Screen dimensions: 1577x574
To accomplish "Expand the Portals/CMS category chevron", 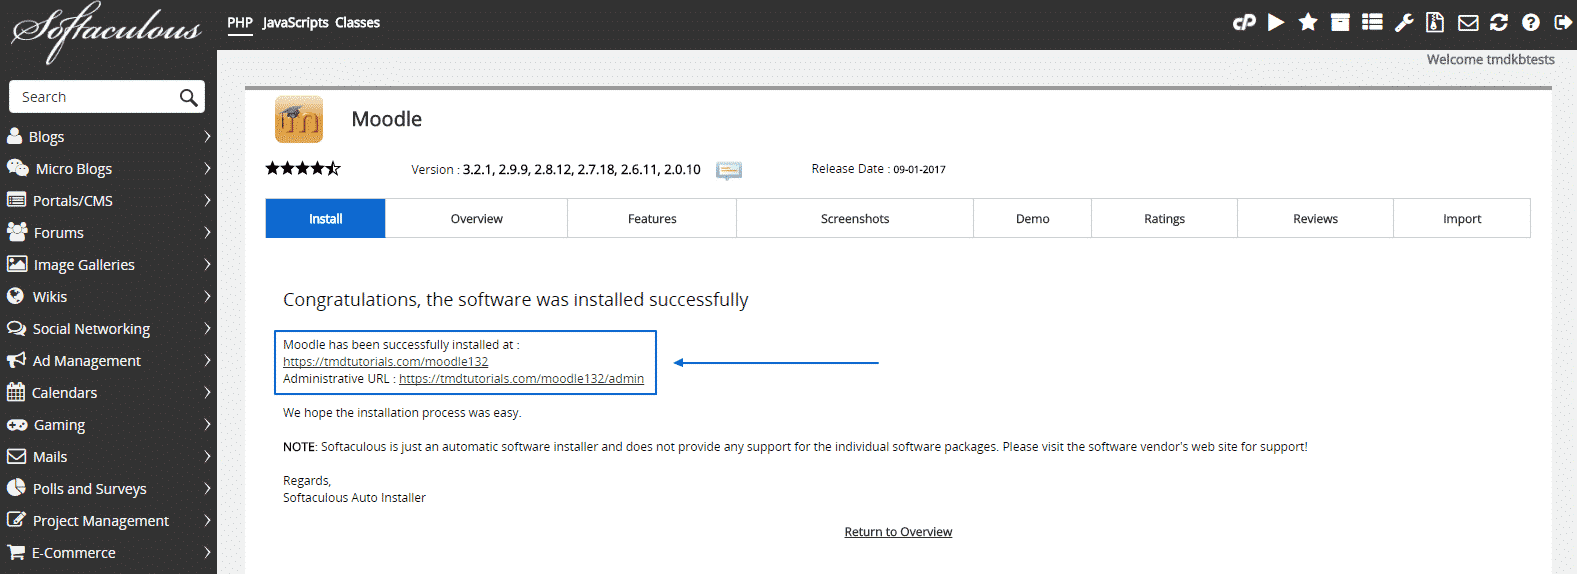I will 207,200.
